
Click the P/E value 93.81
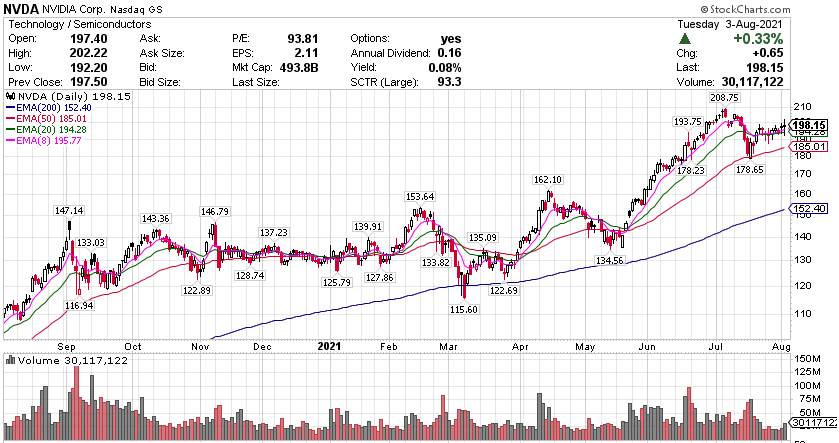(303, 39)
